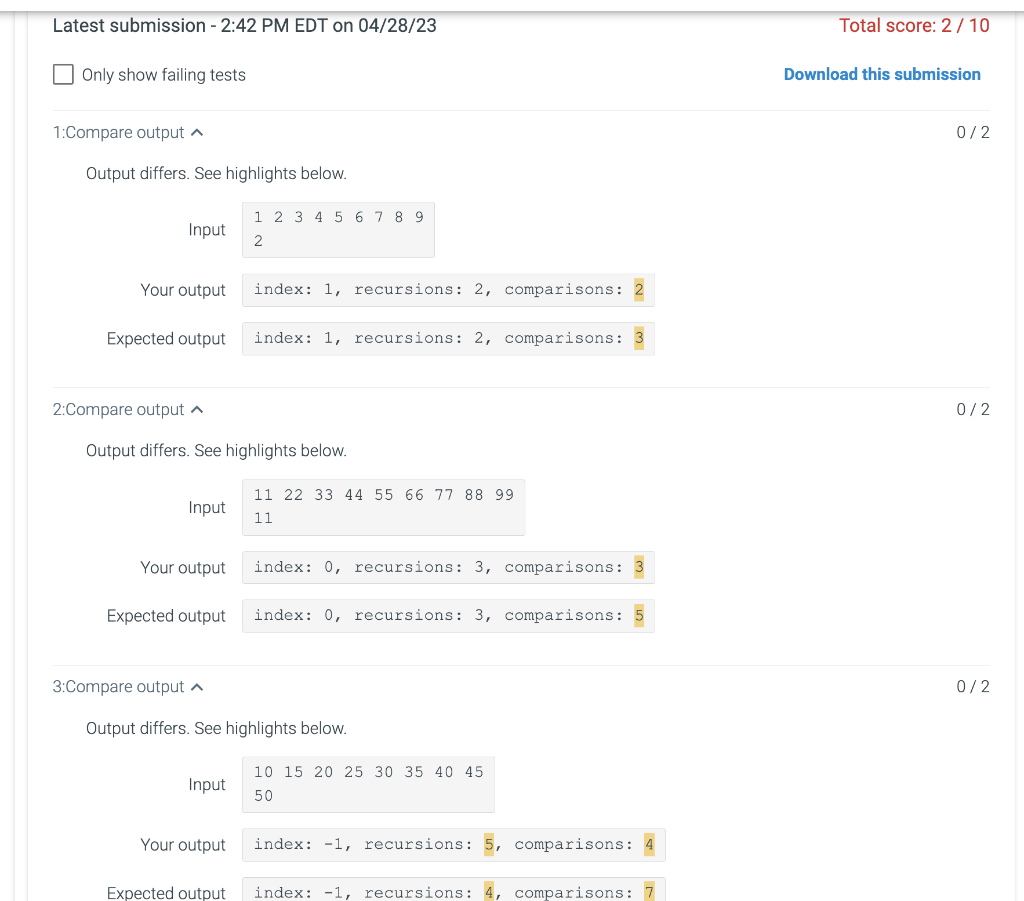Click test 2's 0 / 2 score
Image resolution: width=1024 pixels, height=901 pixels.
tap(972, 408)
